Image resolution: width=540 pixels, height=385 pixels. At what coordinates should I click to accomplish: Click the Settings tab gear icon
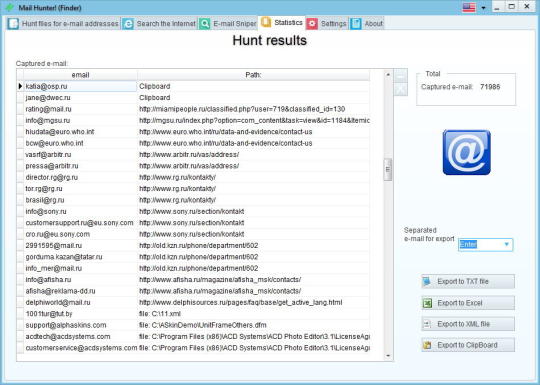(312, 24)
